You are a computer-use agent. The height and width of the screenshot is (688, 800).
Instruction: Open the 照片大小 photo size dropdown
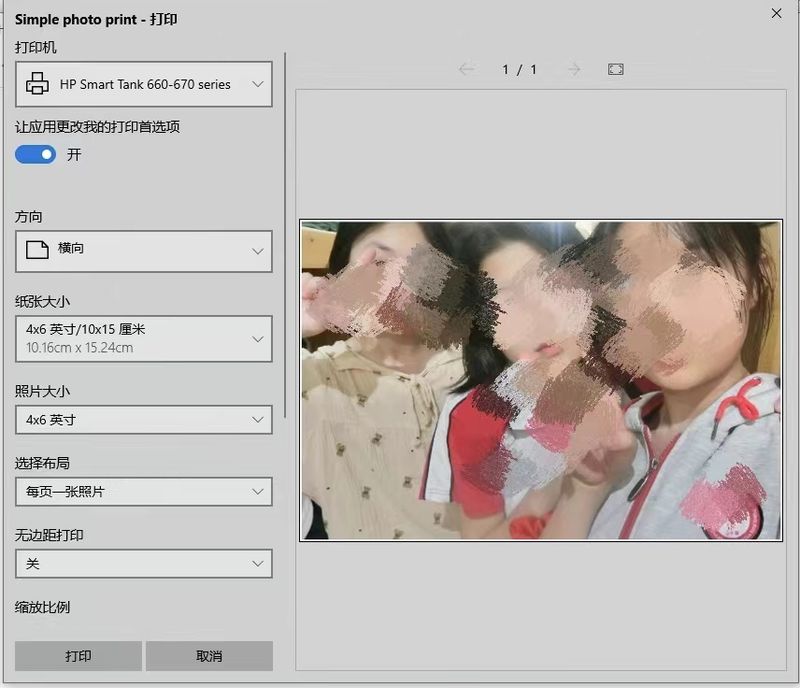click(x=143, y=420)
